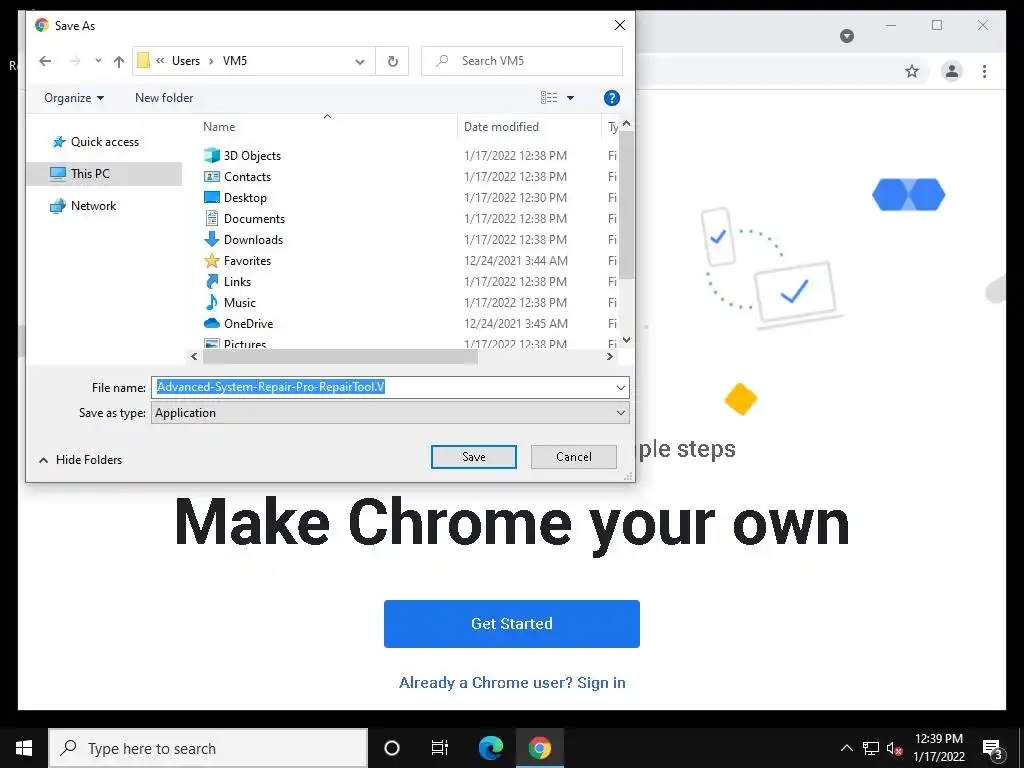Show hidden system tray icons
The image size is (1024, 768).
[x=846, y=748]
